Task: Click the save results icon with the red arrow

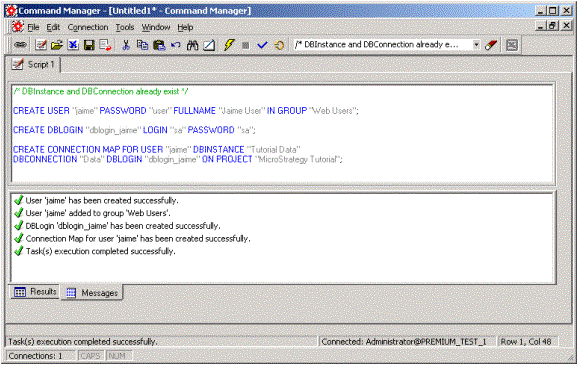Action: point(105,45)
